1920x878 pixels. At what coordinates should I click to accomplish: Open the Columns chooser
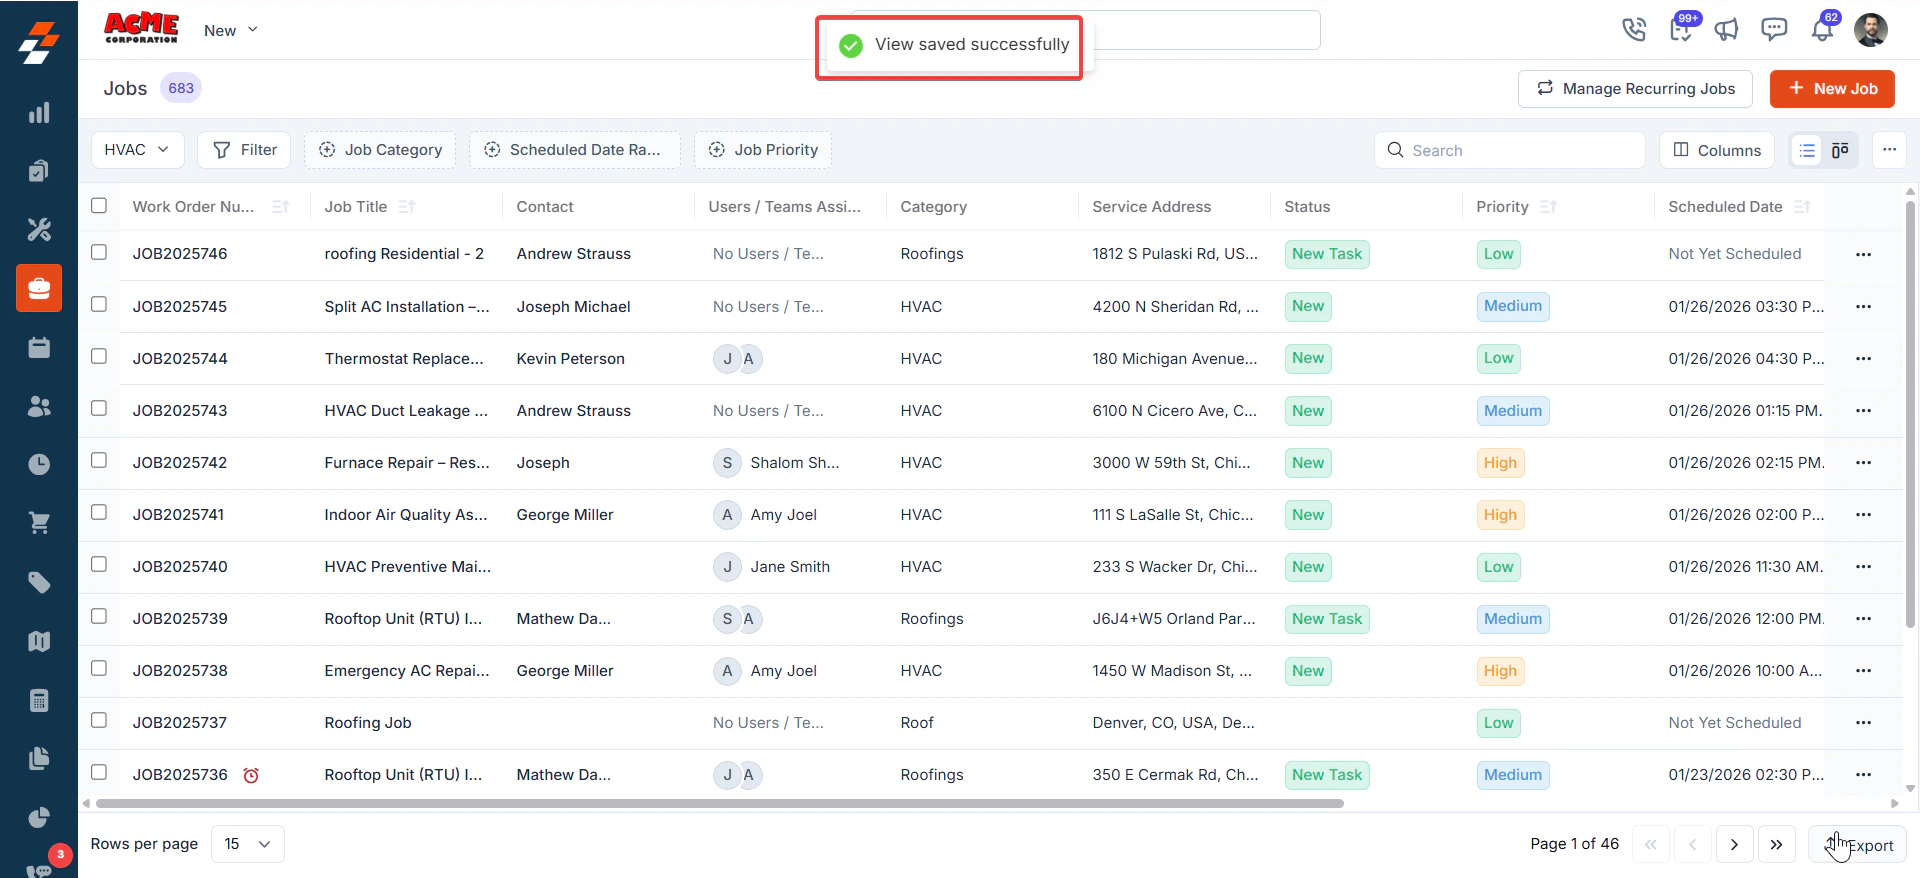coord(1717,150)
